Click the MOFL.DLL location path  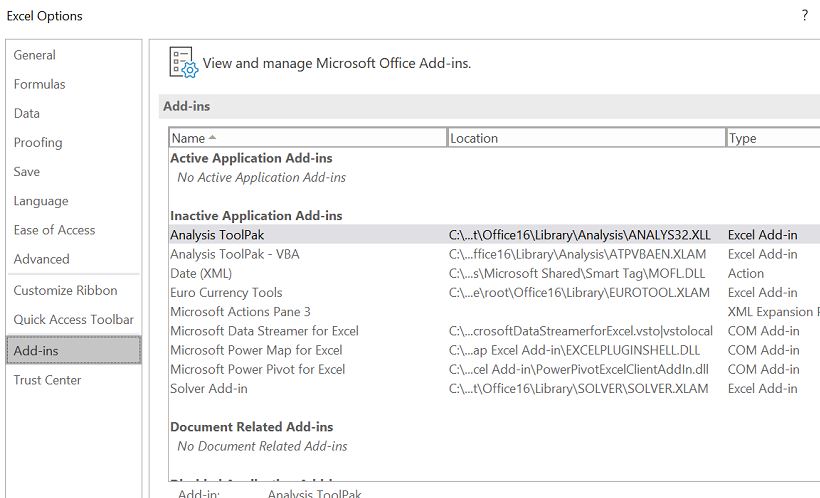point(577,274)
